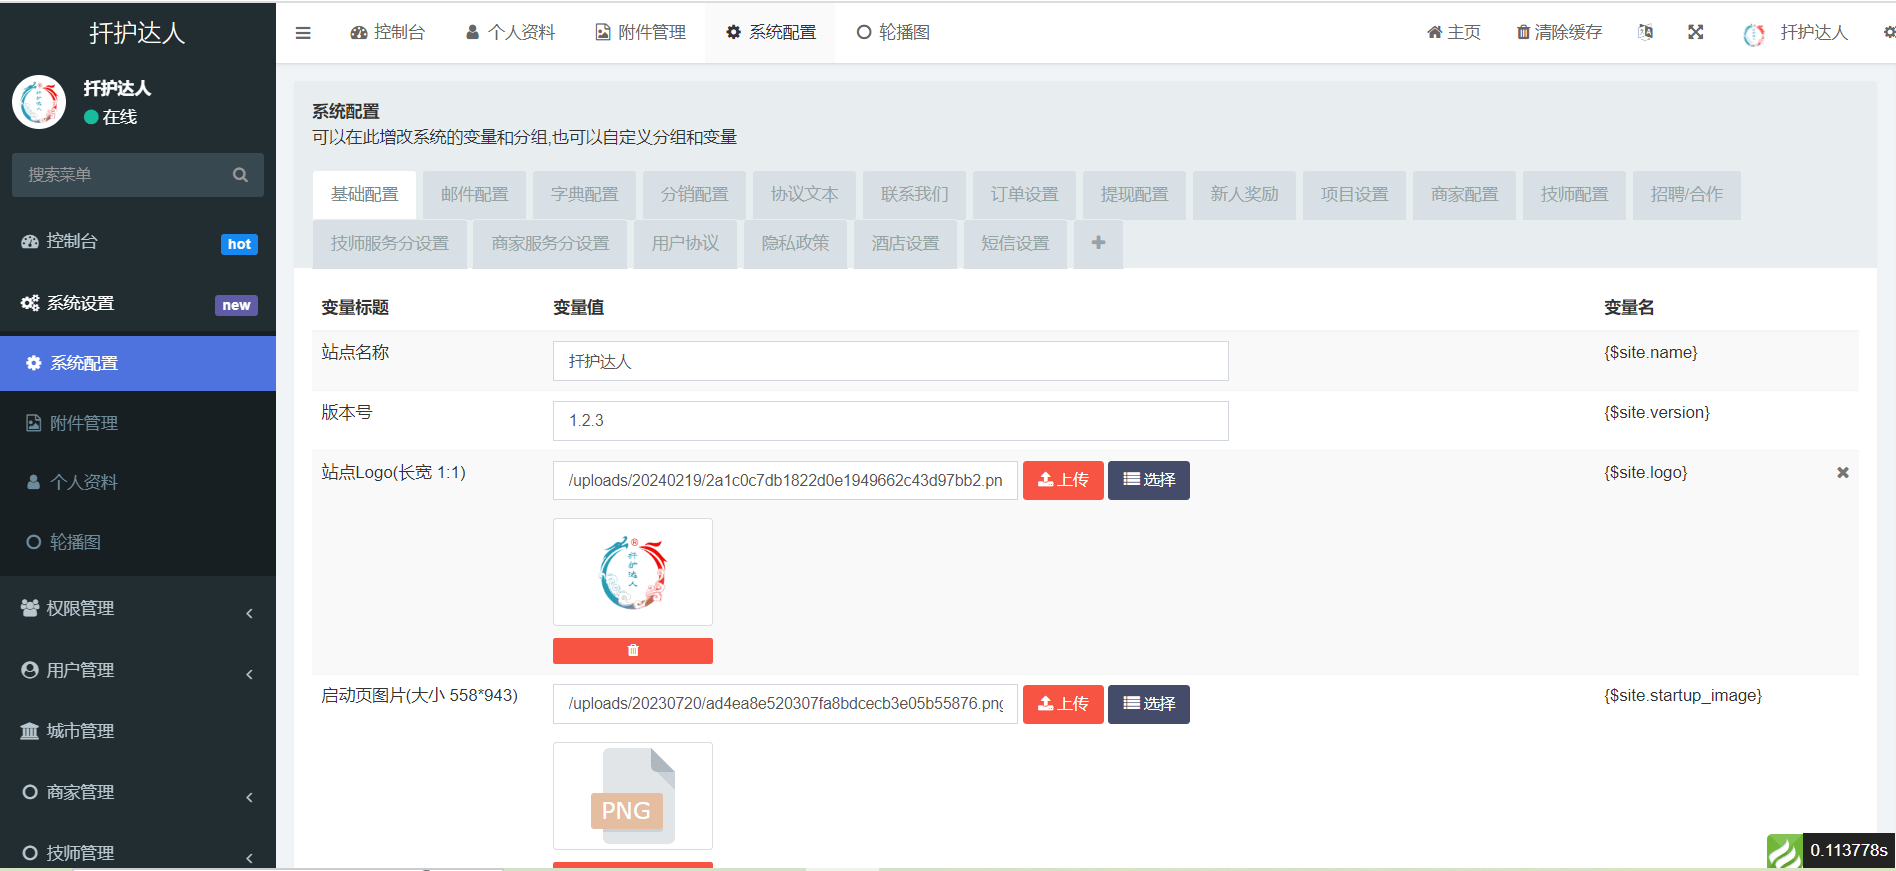Click the site logo preview thumbnail

(x=632, y=572)
